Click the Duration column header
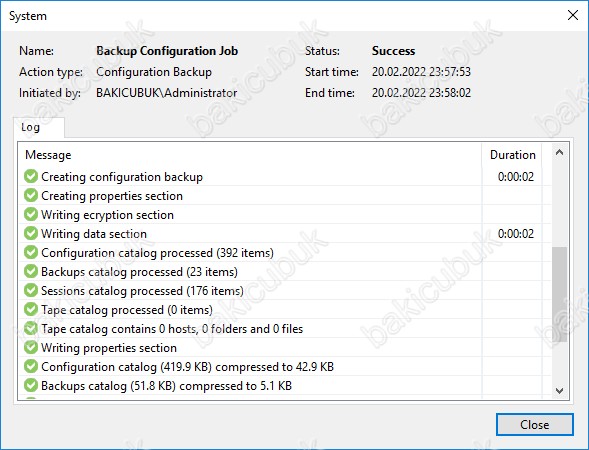Screen dimensions: 589x450 512,155
